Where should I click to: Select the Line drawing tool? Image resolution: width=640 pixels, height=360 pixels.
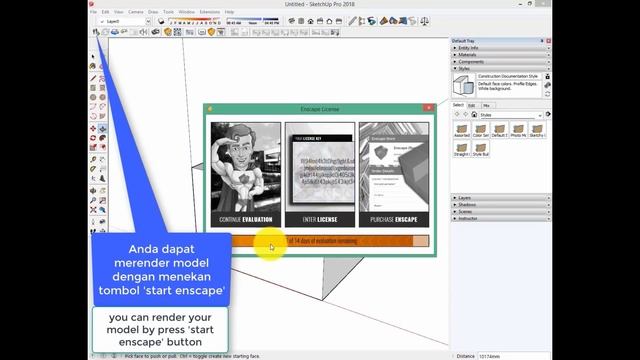click(93, 78)
